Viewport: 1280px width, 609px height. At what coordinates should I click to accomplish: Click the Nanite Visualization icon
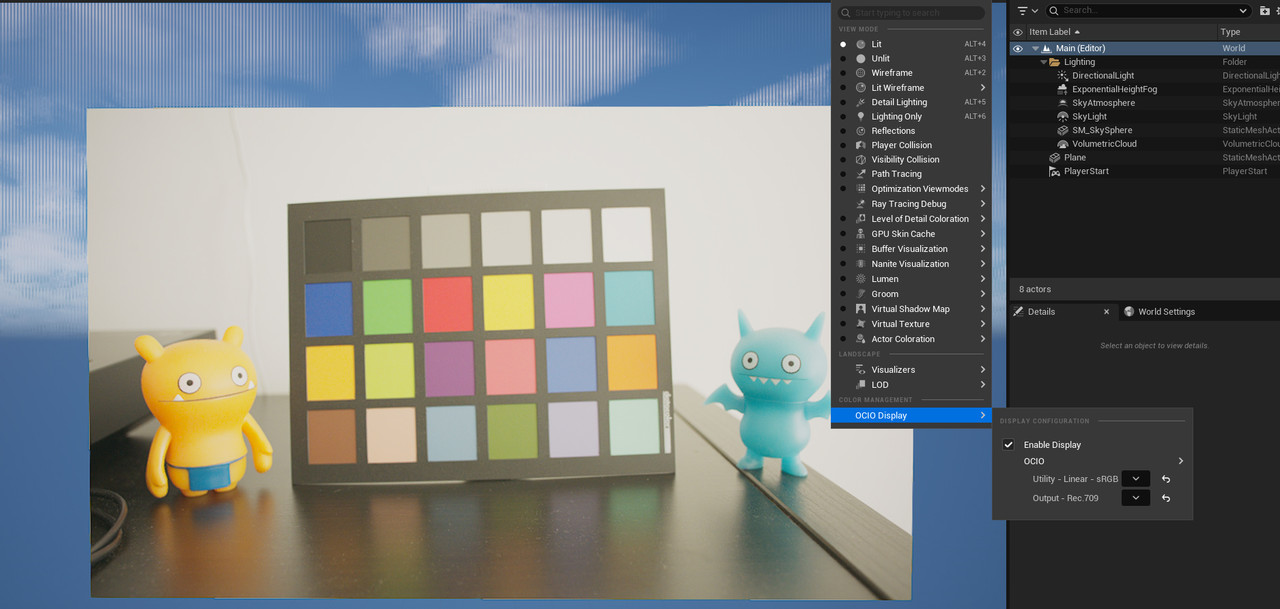[x=861, y=264]
